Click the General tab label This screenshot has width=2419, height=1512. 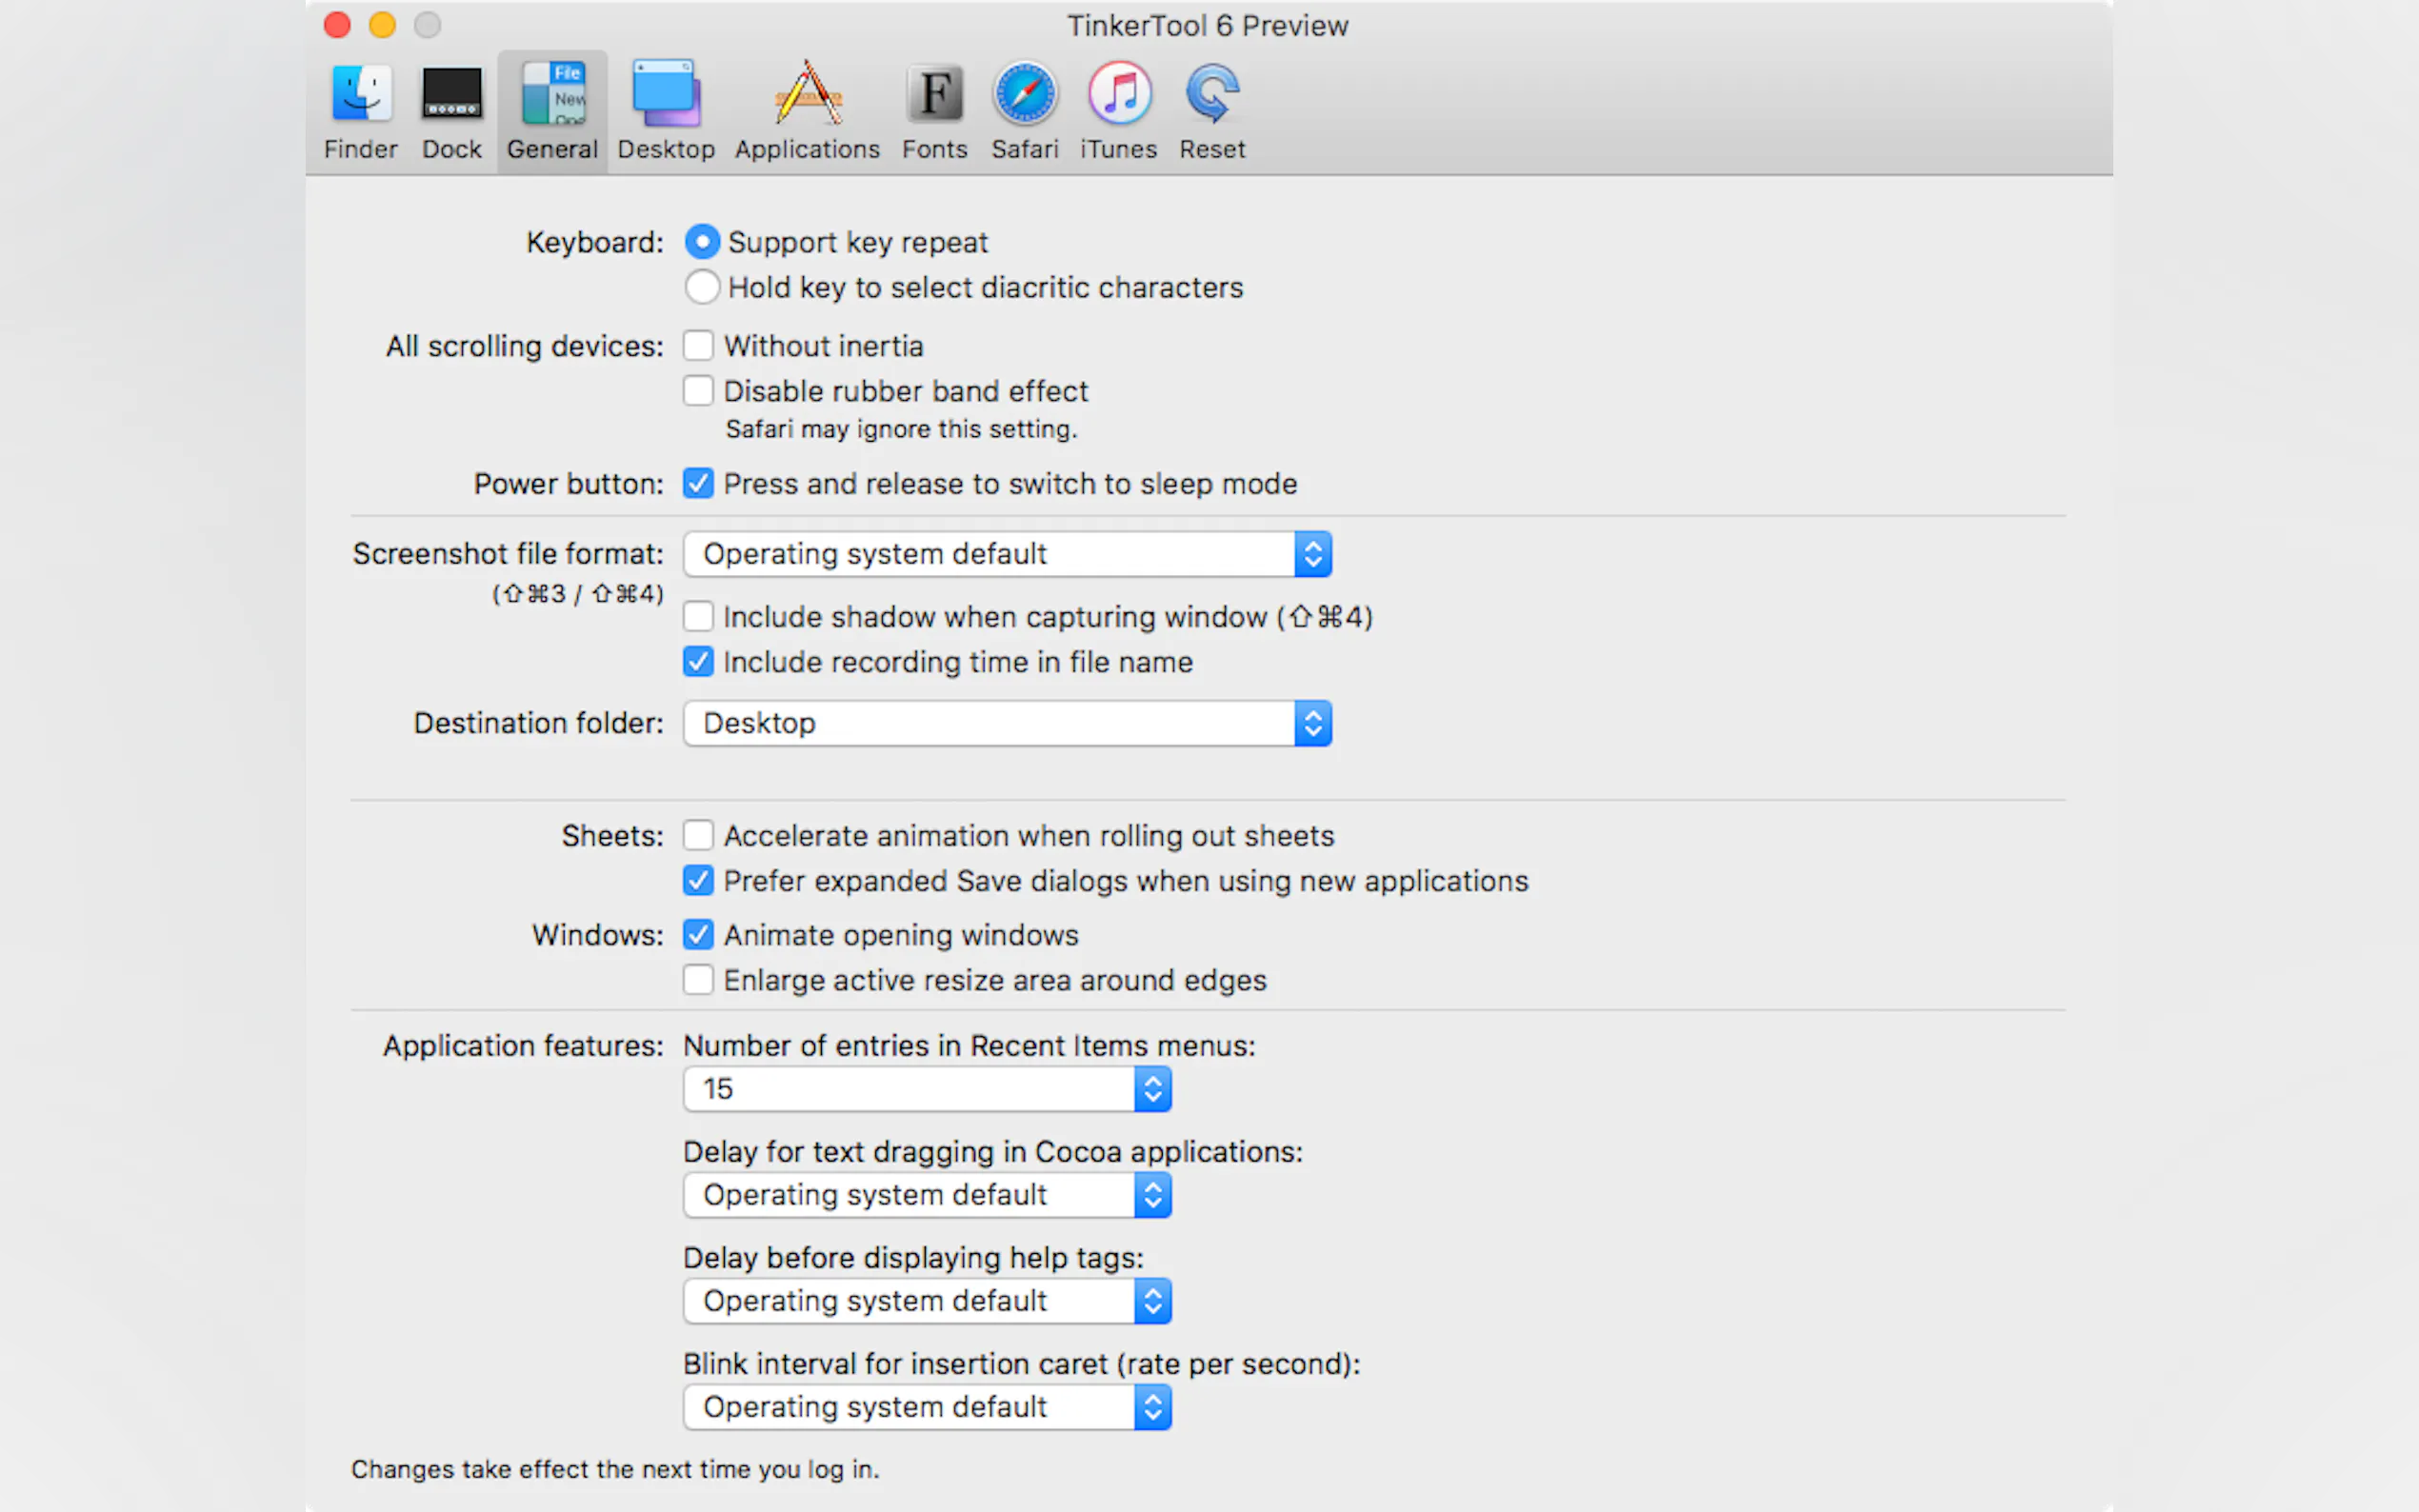coord(552,149)
